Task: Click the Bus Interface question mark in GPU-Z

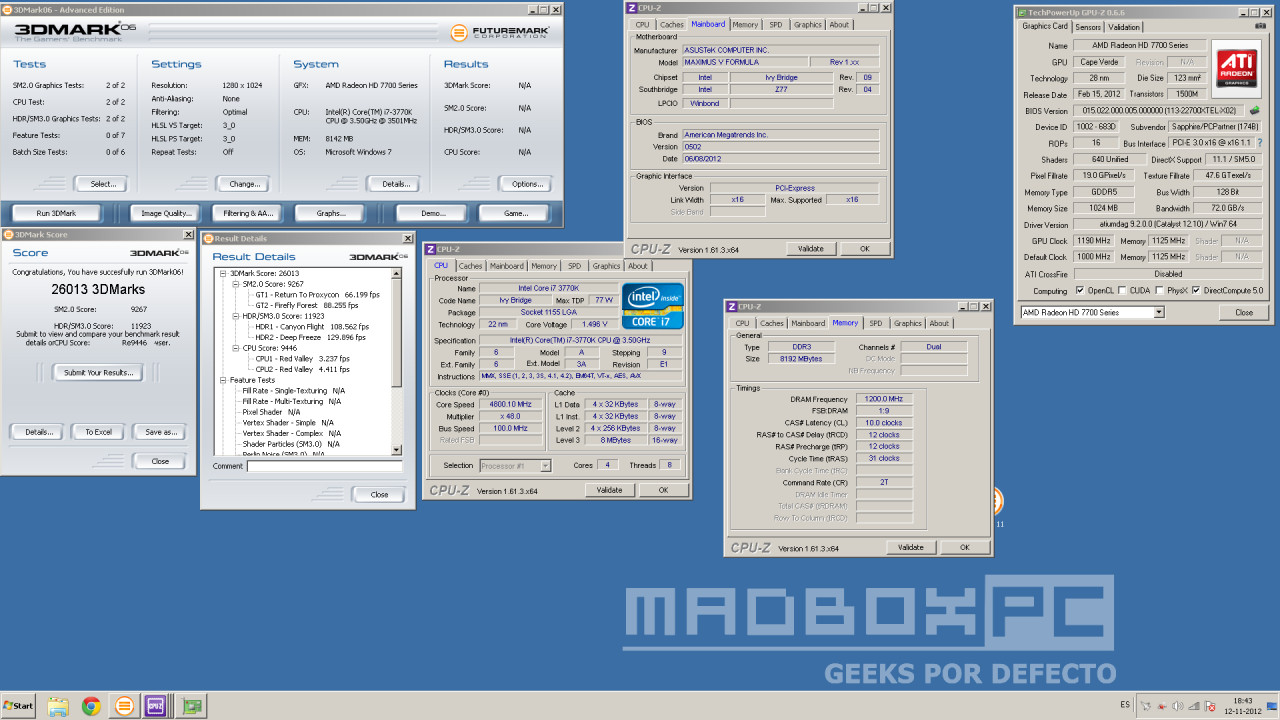Action: 1259,143
